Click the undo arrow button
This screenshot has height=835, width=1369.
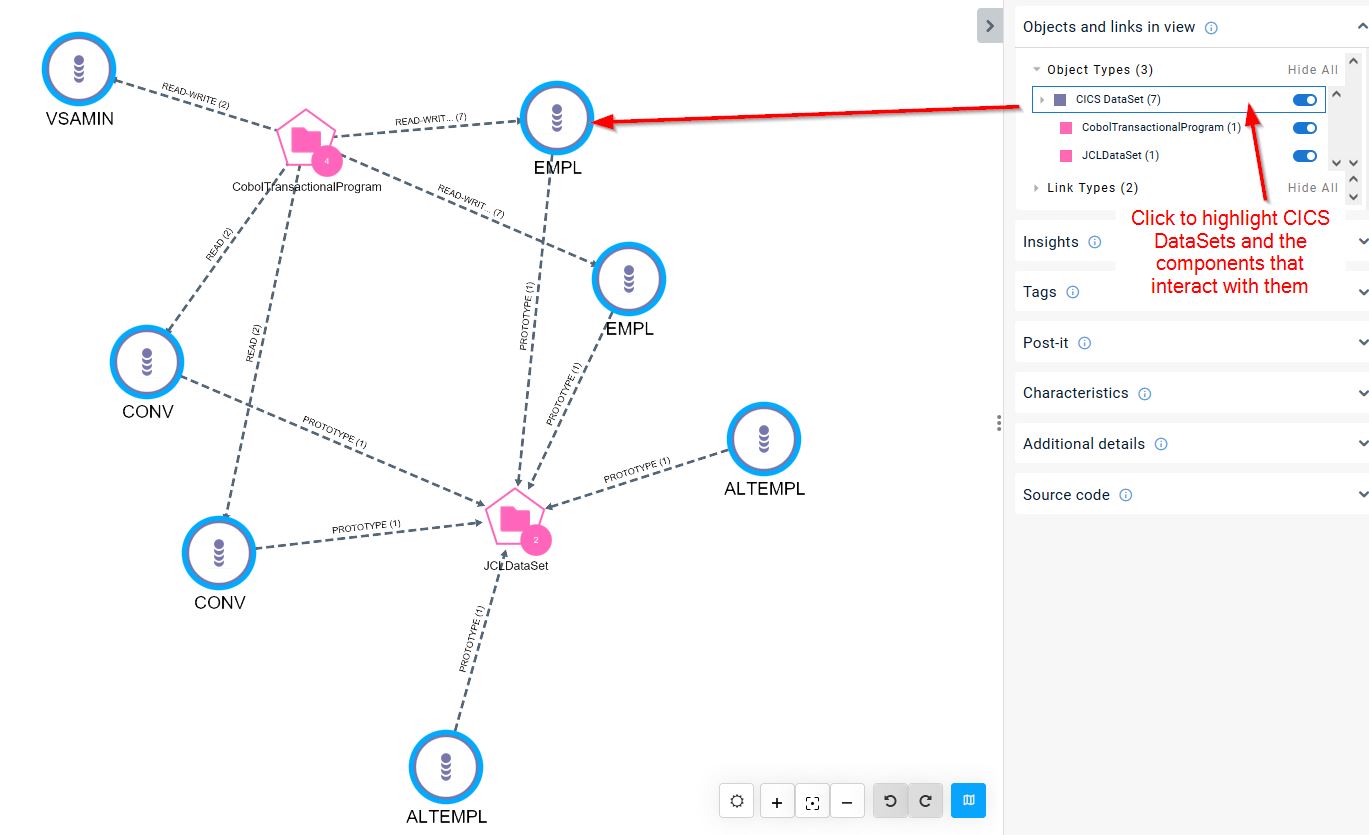(x=890, y=801)
